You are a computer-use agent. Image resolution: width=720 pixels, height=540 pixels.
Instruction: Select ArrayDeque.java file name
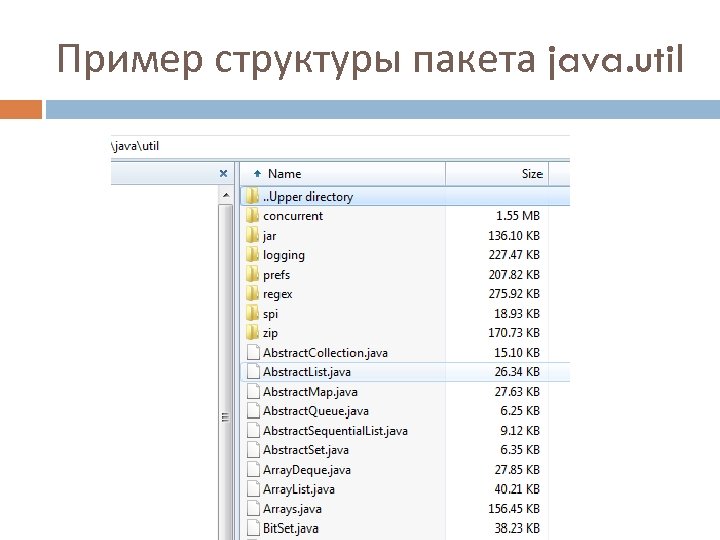307,470
